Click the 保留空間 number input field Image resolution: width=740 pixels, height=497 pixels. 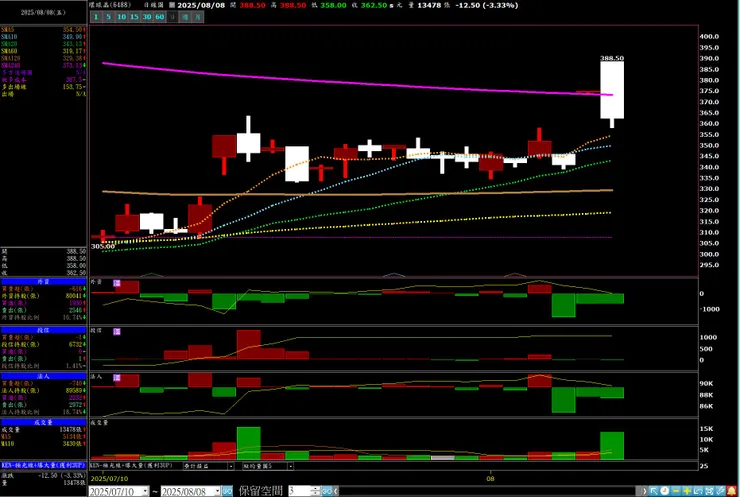[x=300, y=491]
